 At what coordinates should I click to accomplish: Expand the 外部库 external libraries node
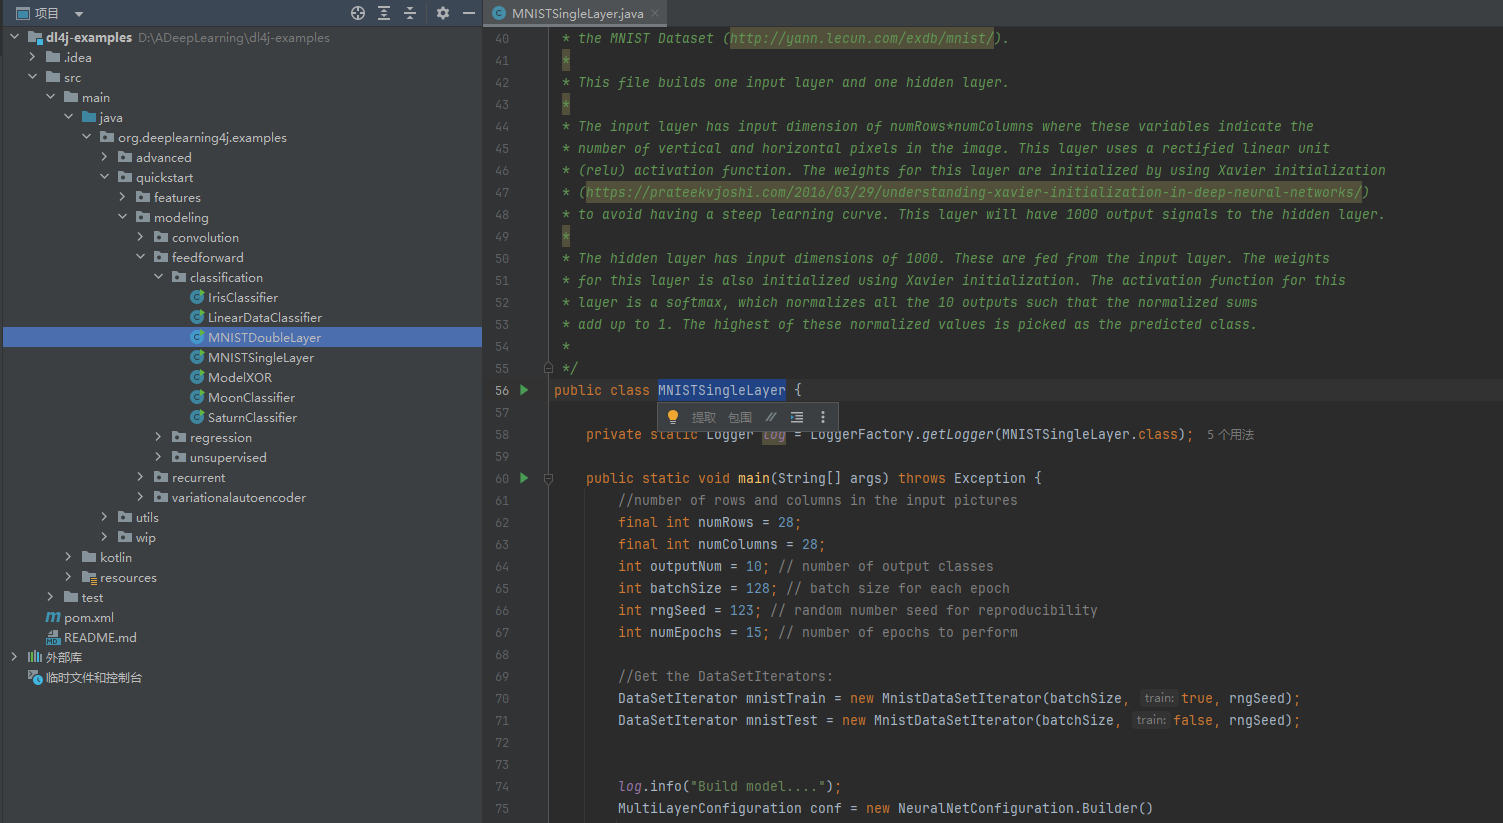[14, 657]
